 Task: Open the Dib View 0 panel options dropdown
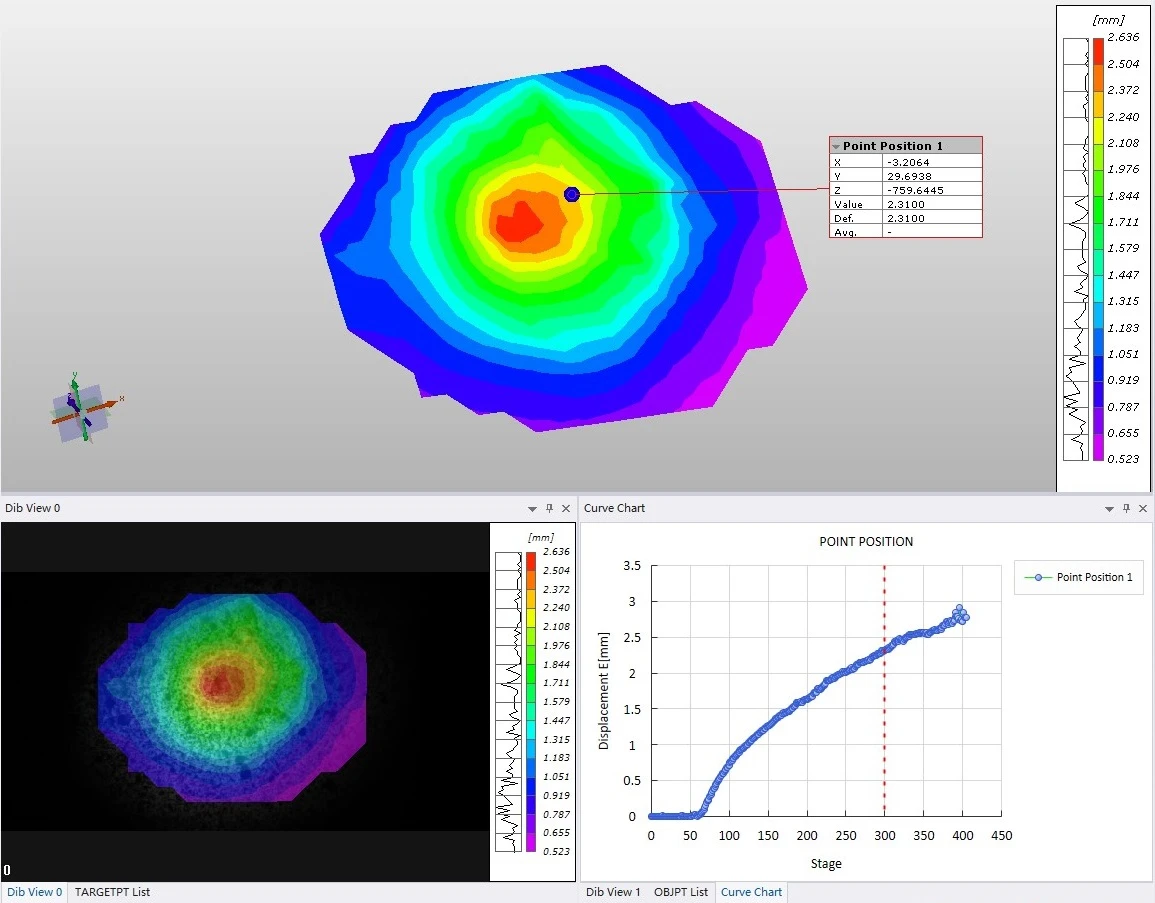(532, 508)
